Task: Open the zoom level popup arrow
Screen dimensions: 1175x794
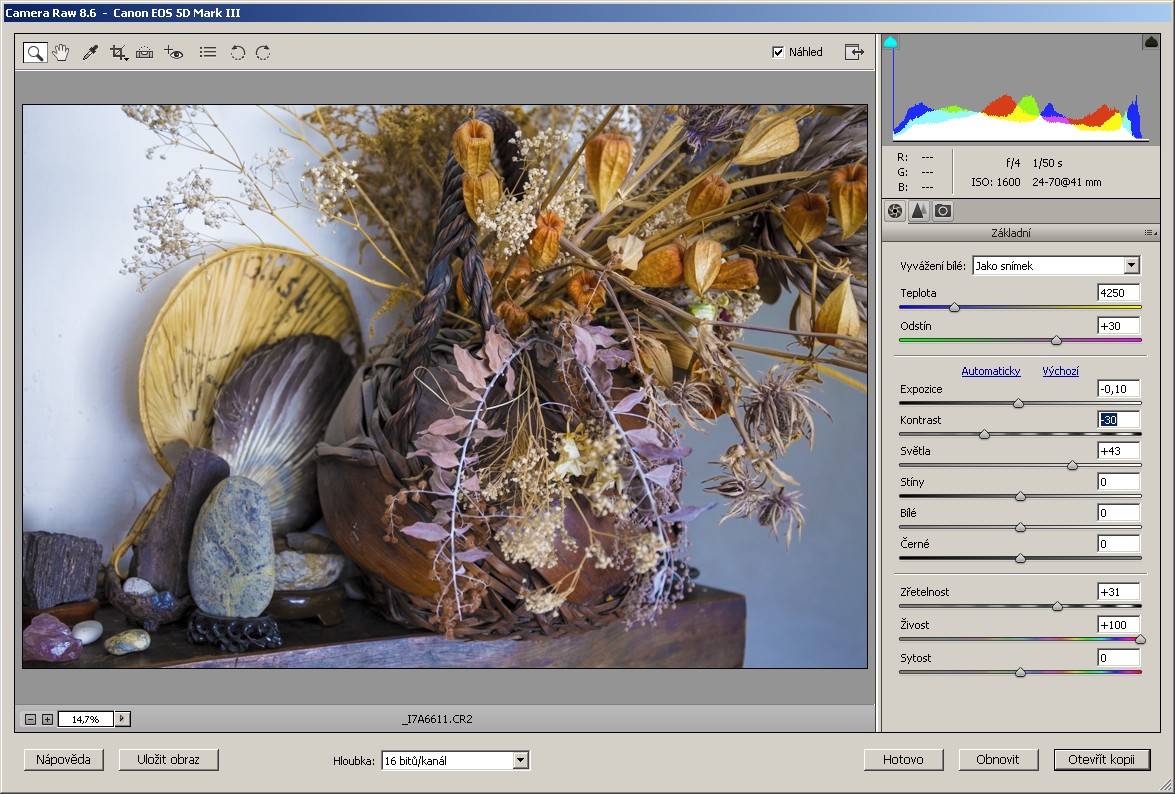Action: (123, 719)
